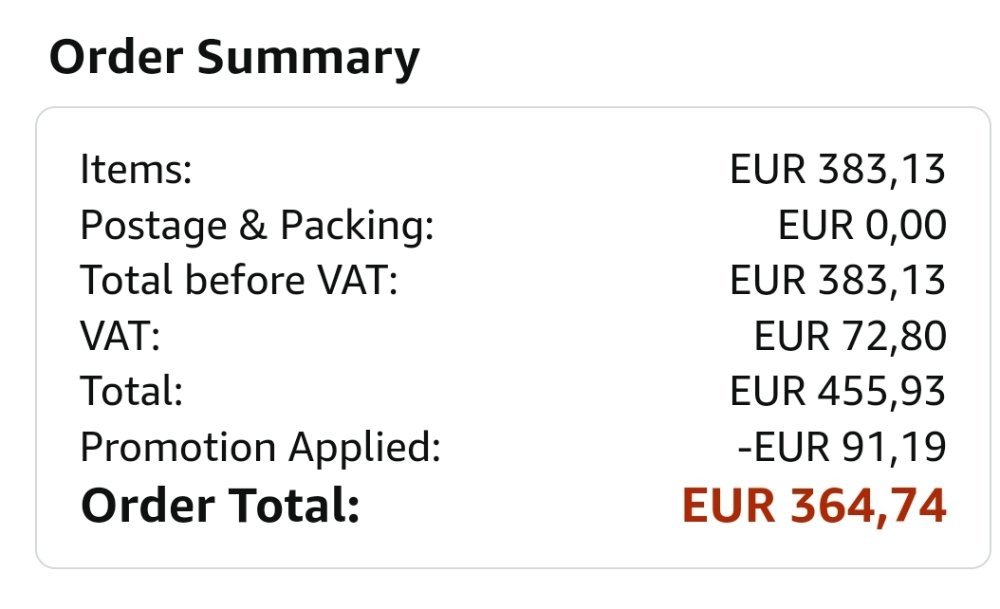The image size is (1000, 609).
Task: Click the word Summary in the heading
Action: click(x=308, y=60)
